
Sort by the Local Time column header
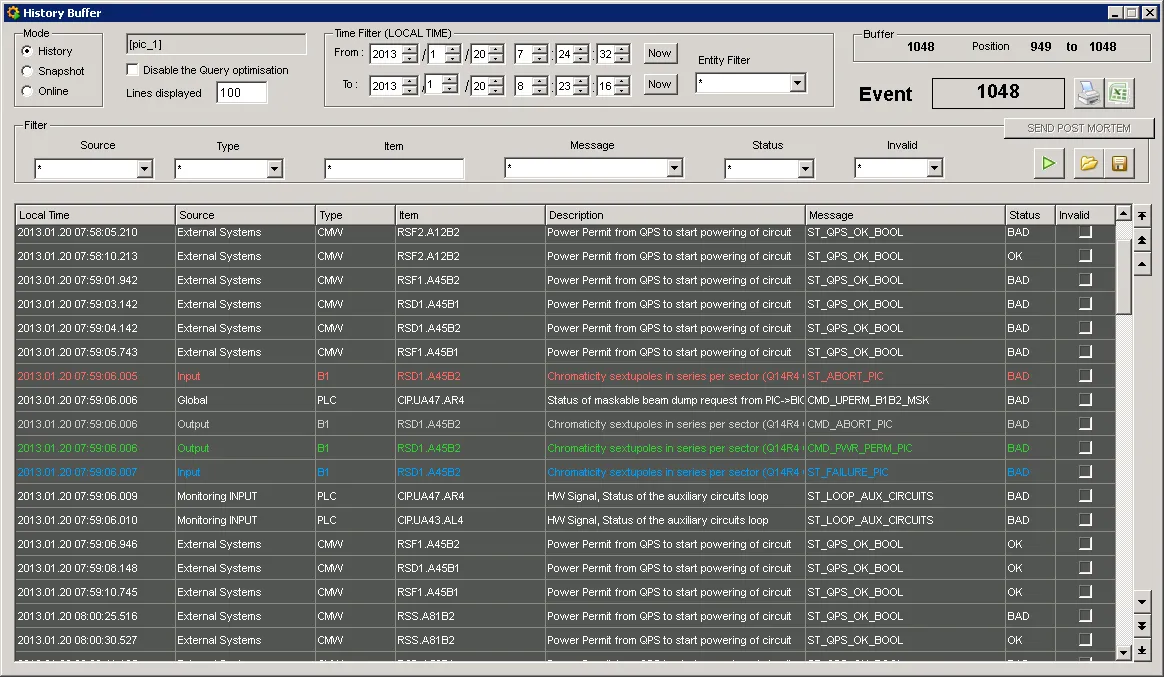(x=95, y=215)
